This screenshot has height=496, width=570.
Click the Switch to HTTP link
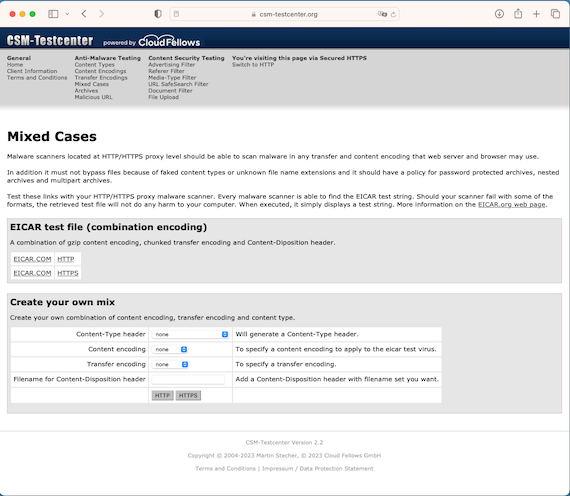[253, 65]
